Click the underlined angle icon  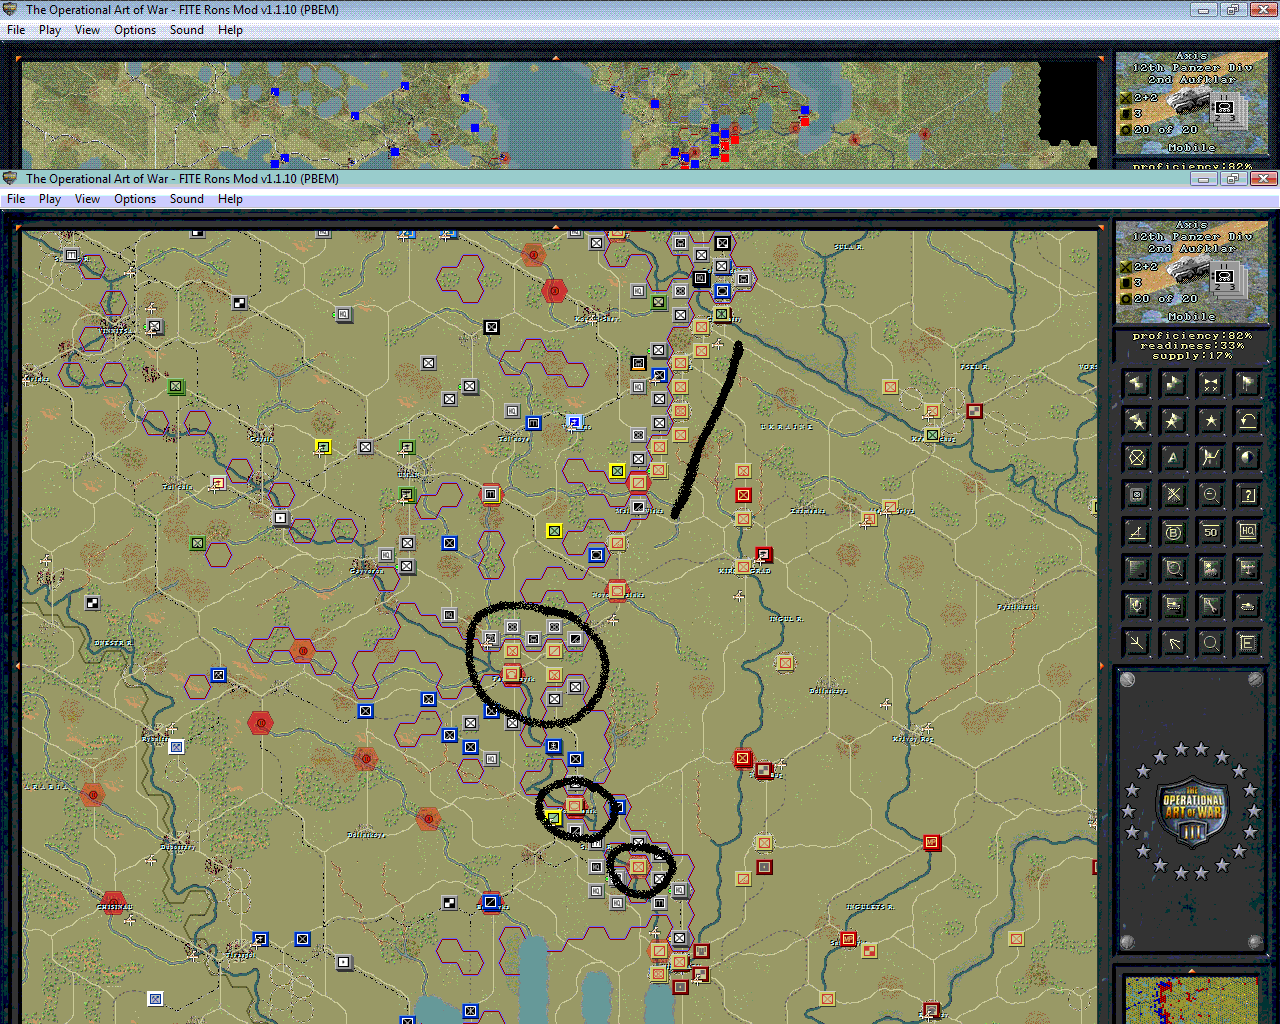1137,532
